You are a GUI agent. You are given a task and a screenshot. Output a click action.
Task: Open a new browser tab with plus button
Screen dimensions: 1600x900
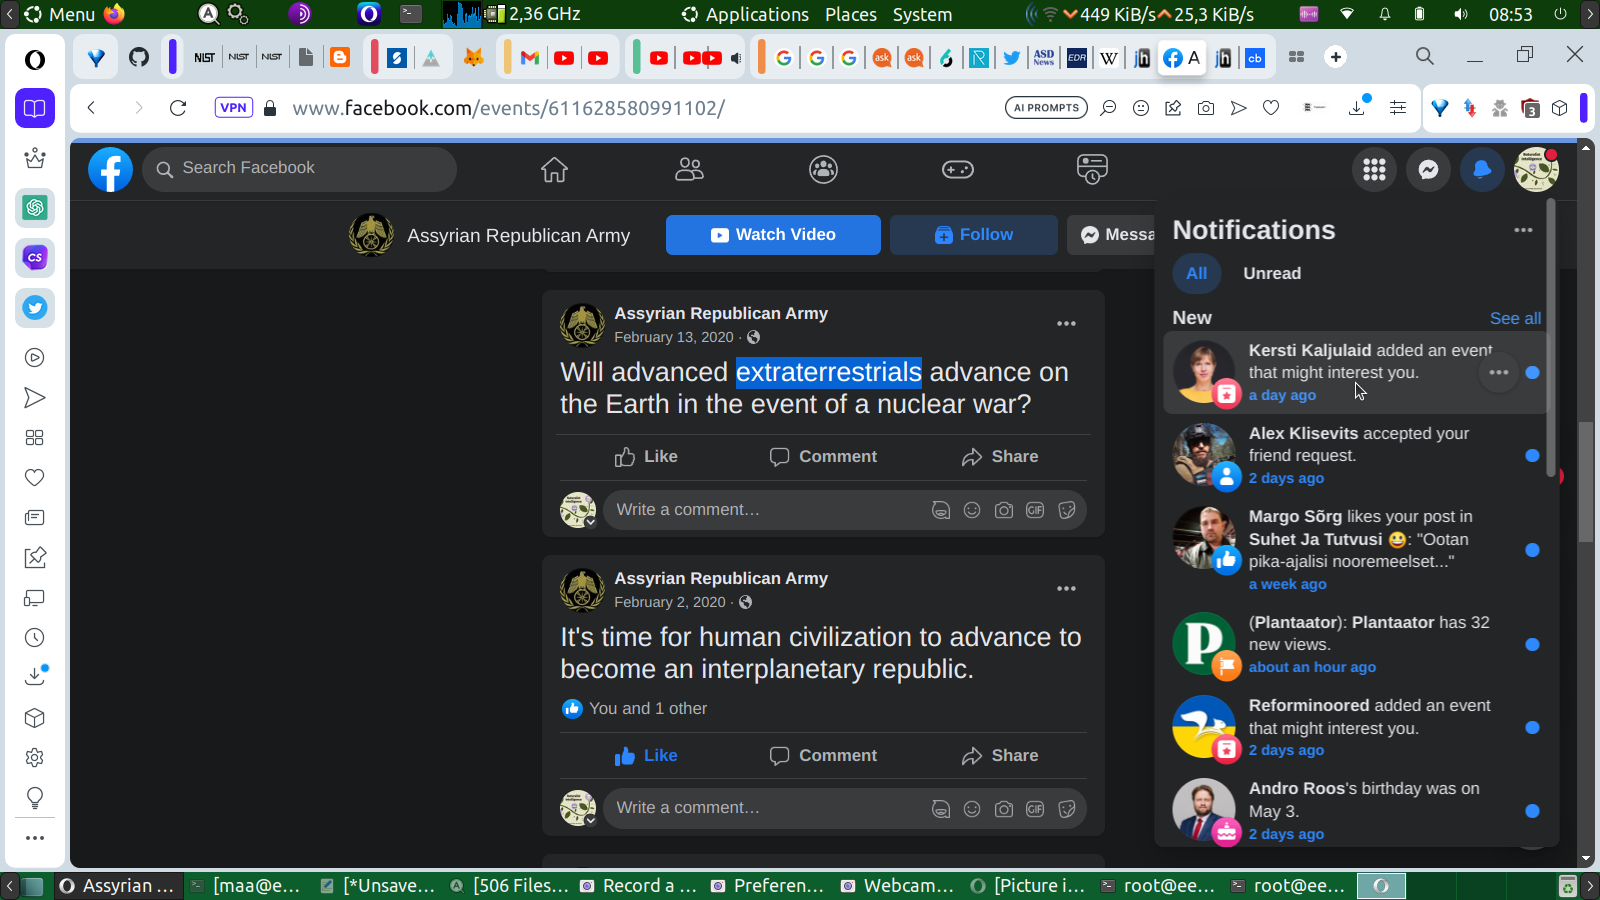point(1336,57)
